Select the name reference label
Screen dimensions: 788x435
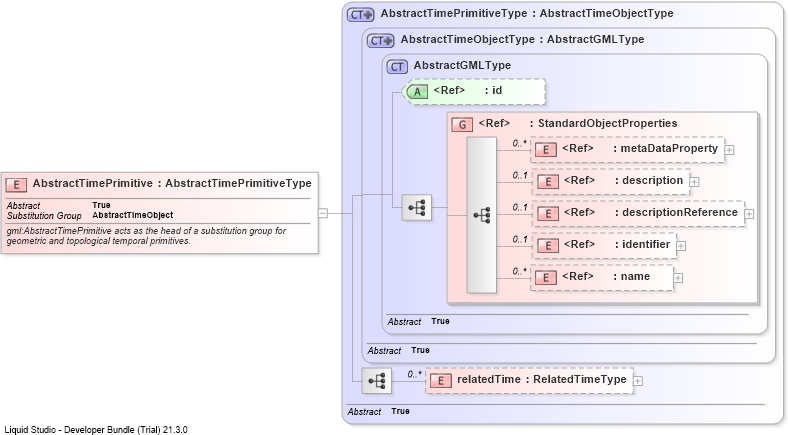pos(606,277)
